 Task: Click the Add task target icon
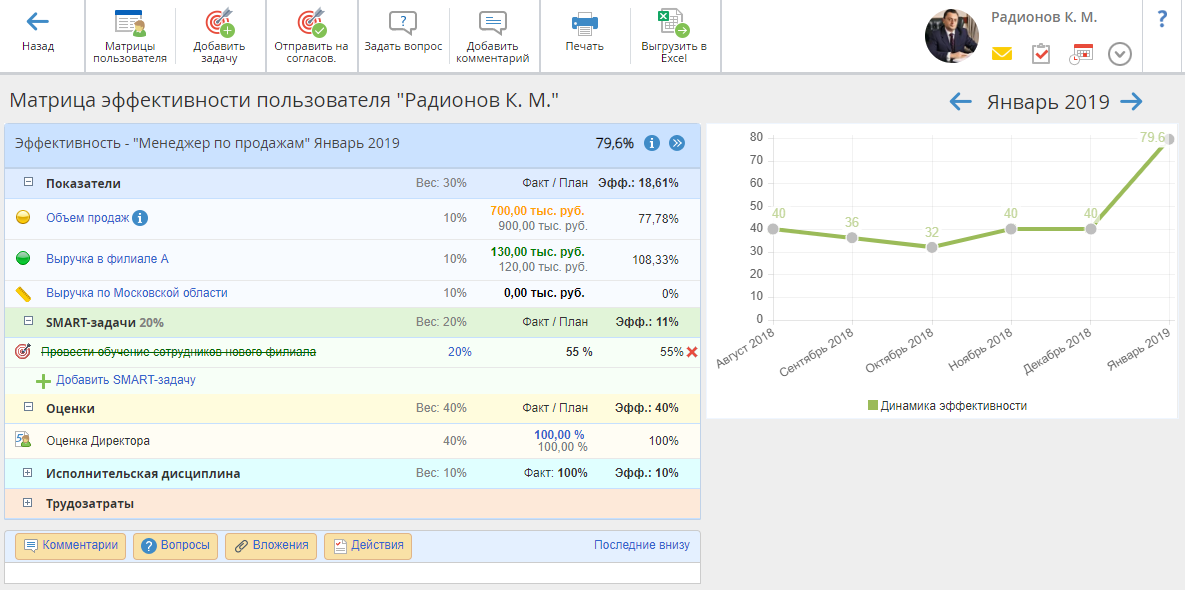(x=219, y=24)
